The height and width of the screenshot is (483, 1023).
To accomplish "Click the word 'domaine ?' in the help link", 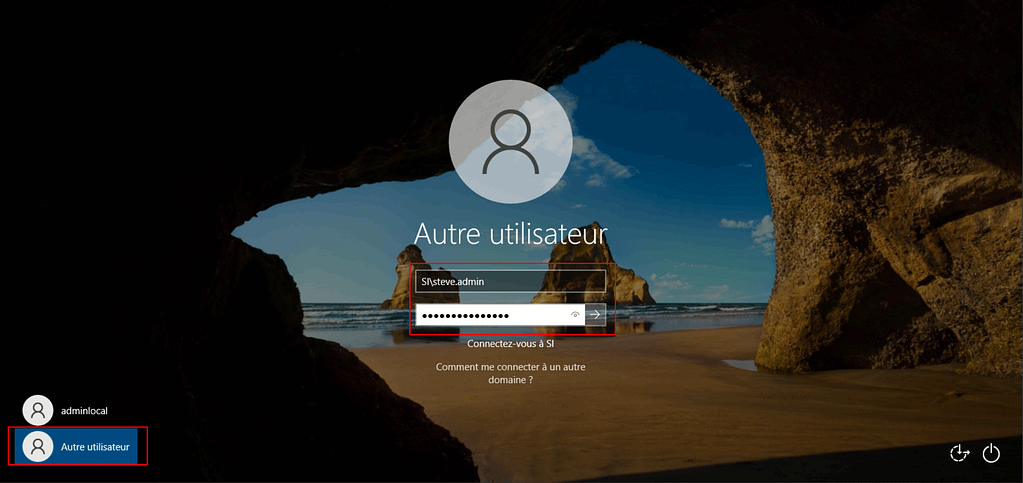I will tap(510, 380).
